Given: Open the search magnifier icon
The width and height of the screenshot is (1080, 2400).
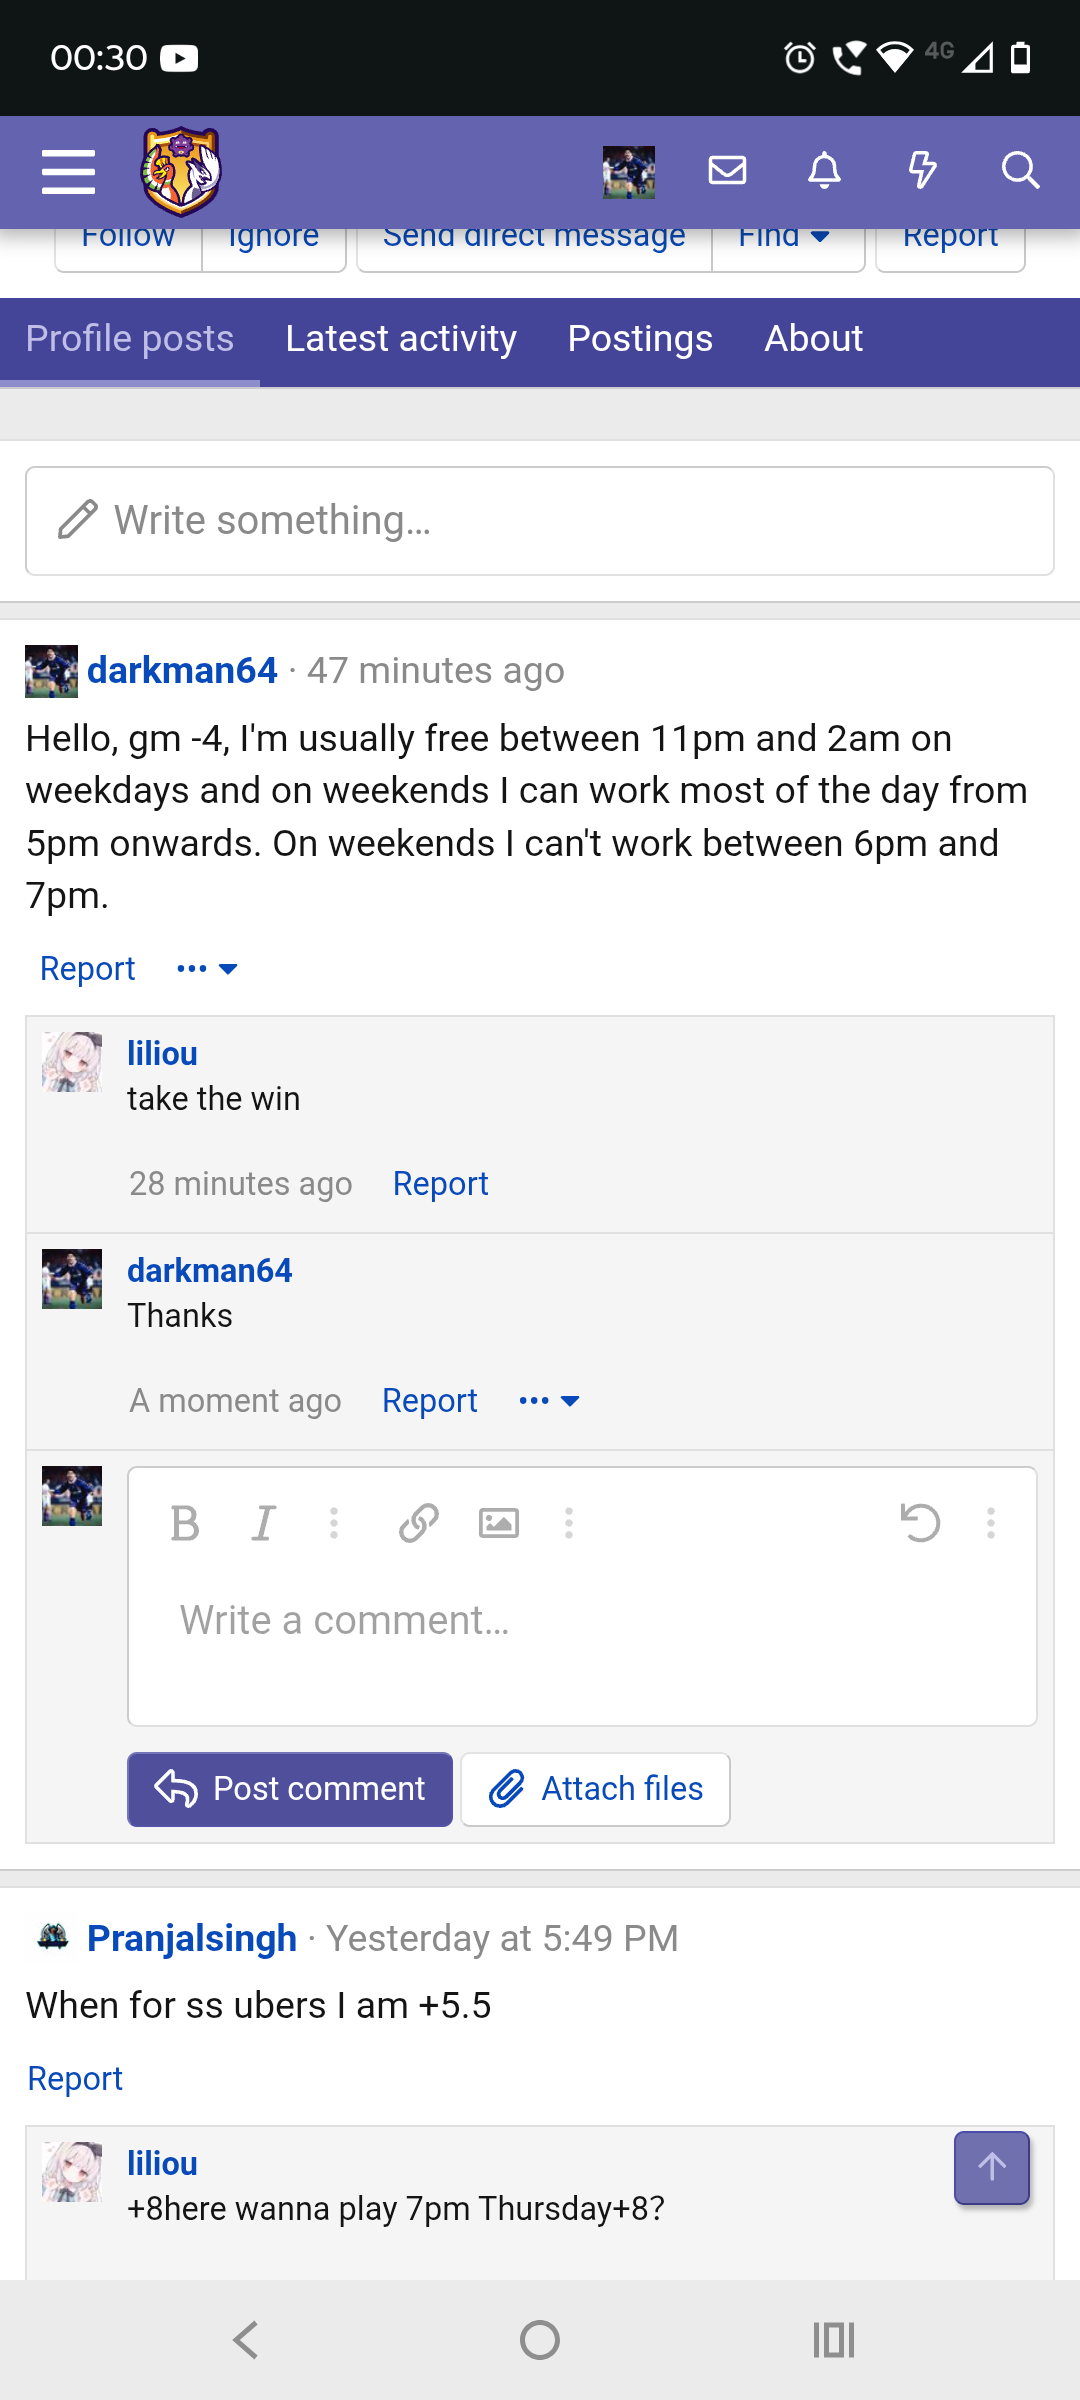Looking at the screenshot, I should pos(1020,171).
